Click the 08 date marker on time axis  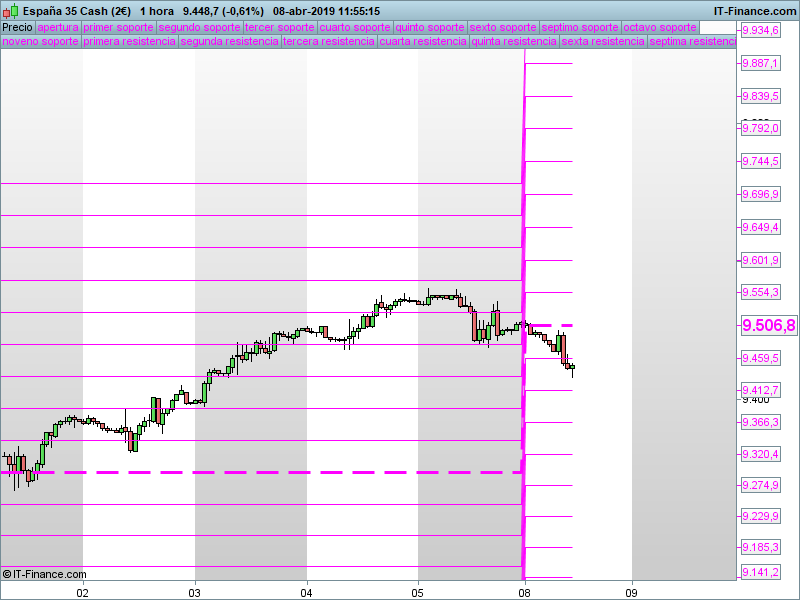tap(524, 593)
